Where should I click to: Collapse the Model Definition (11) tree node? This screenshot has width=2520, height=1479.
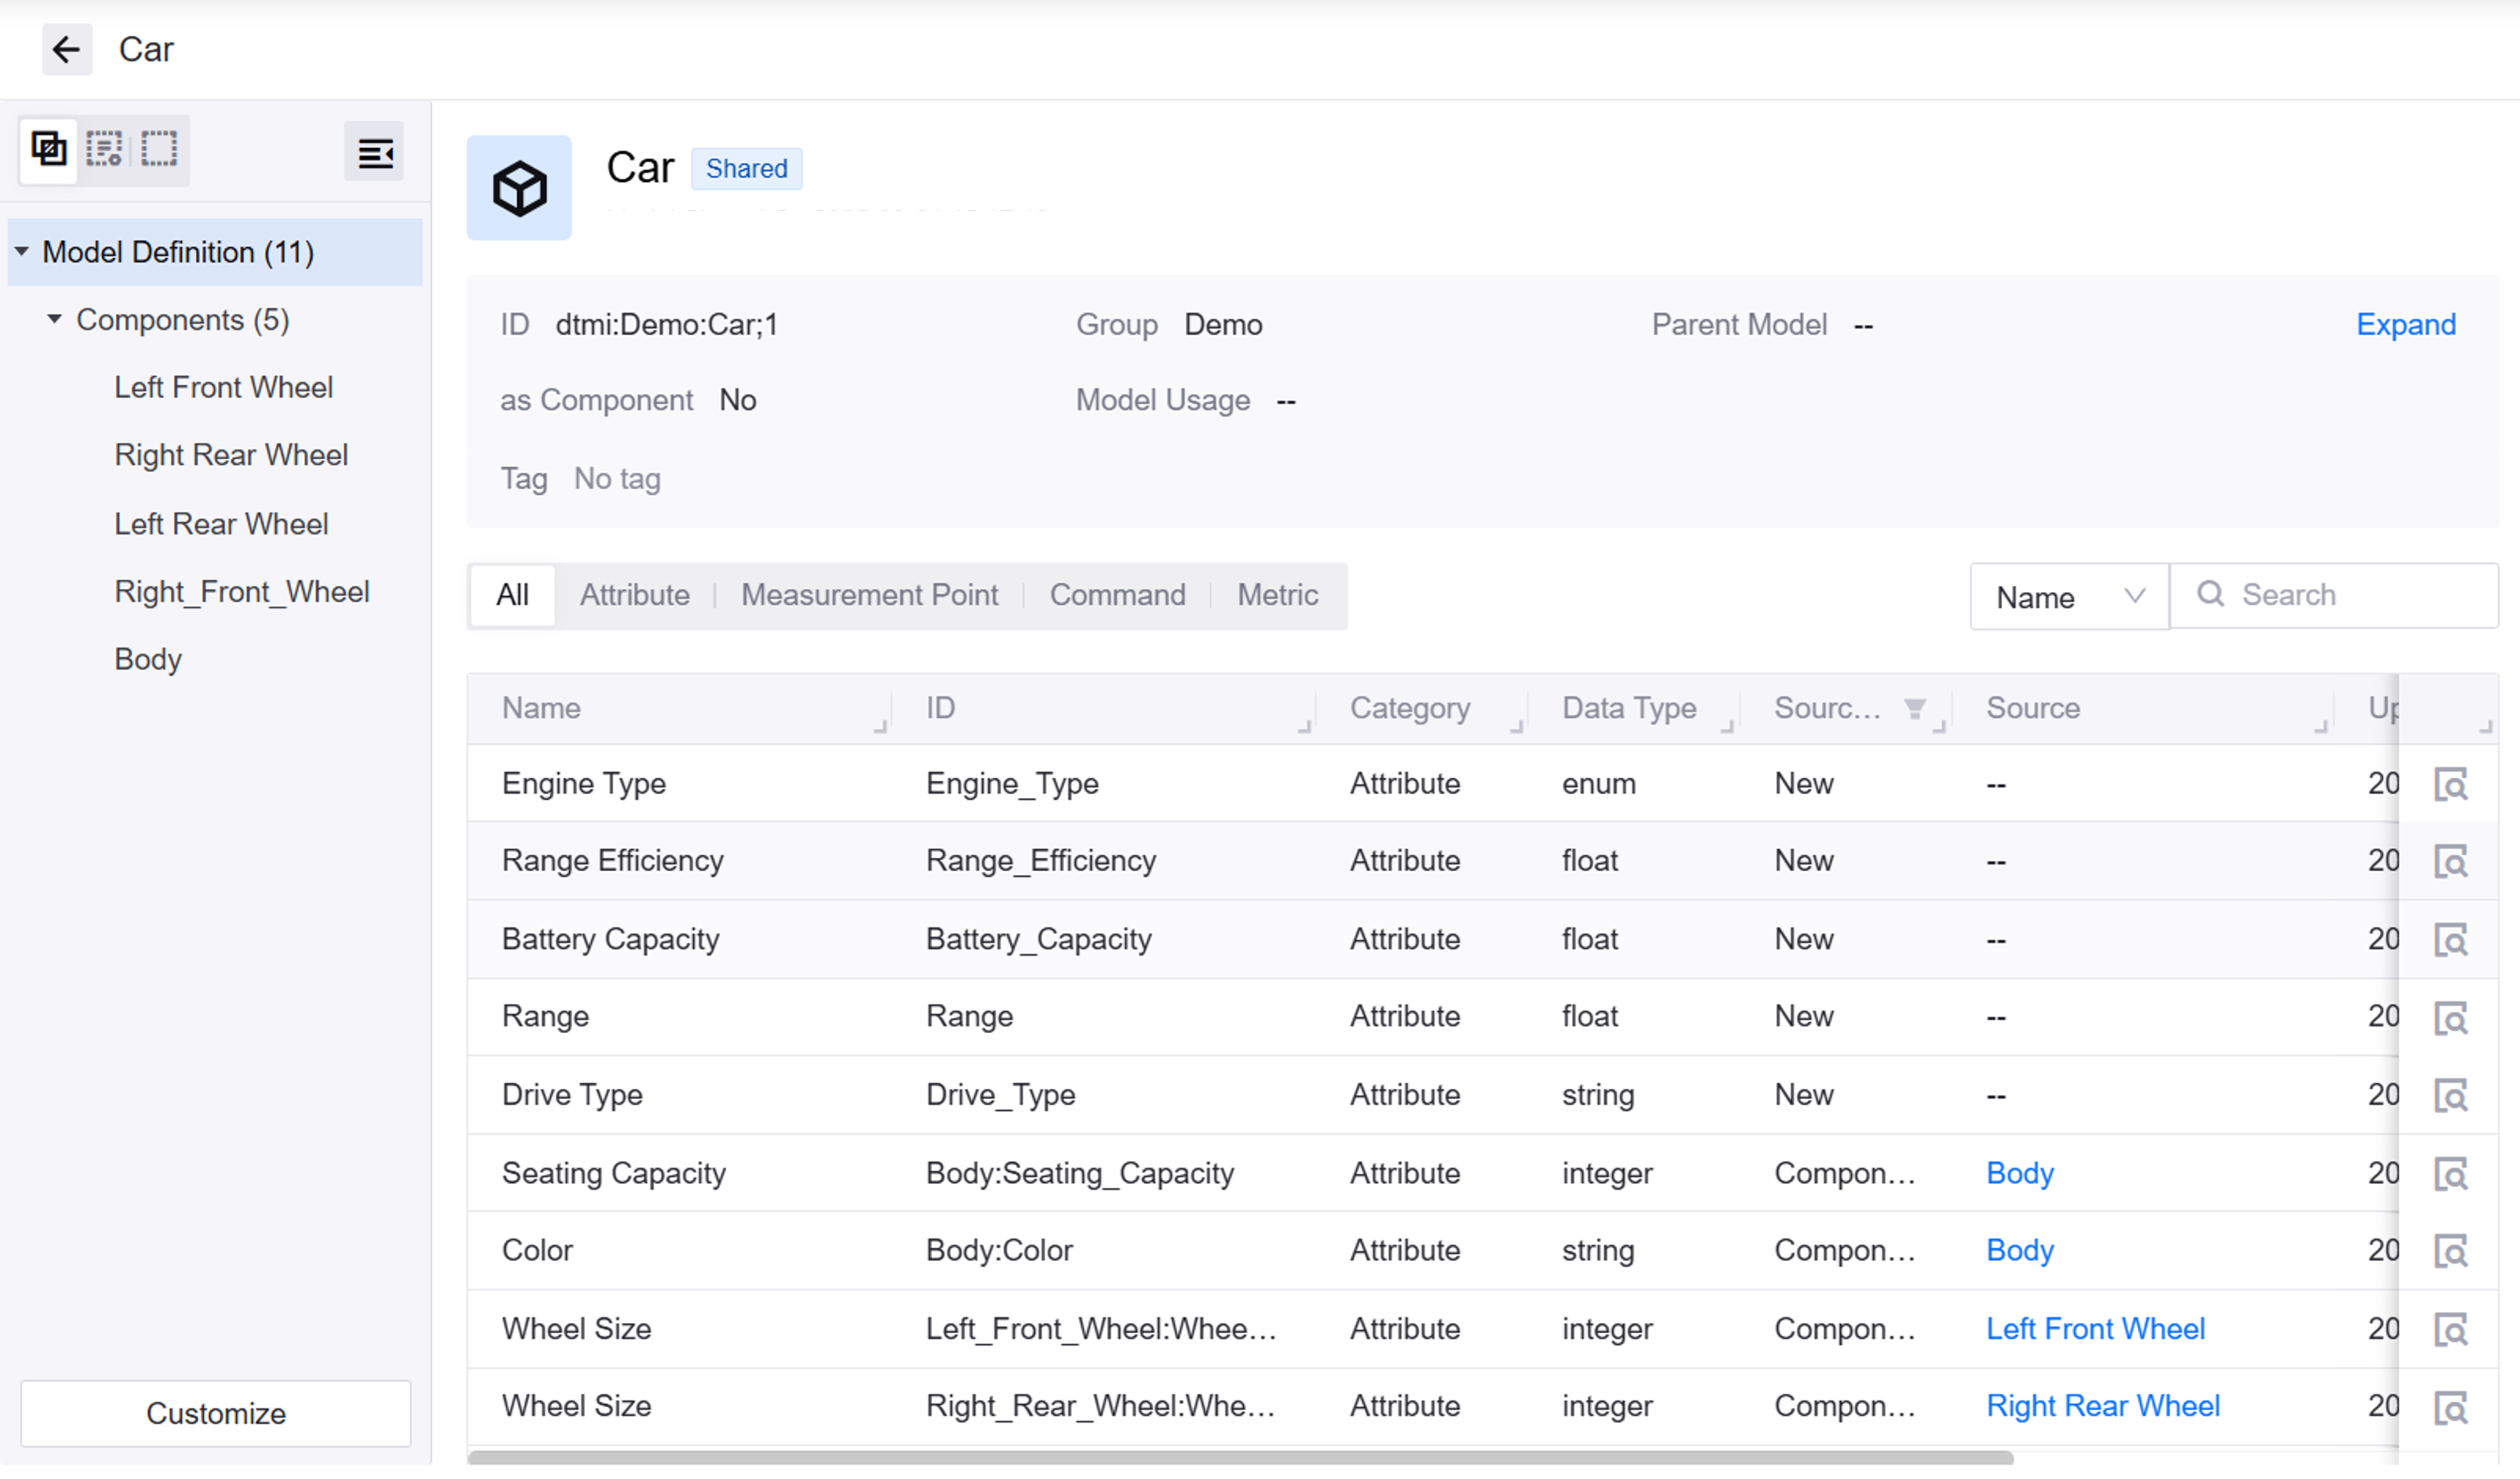coord(22,252)
